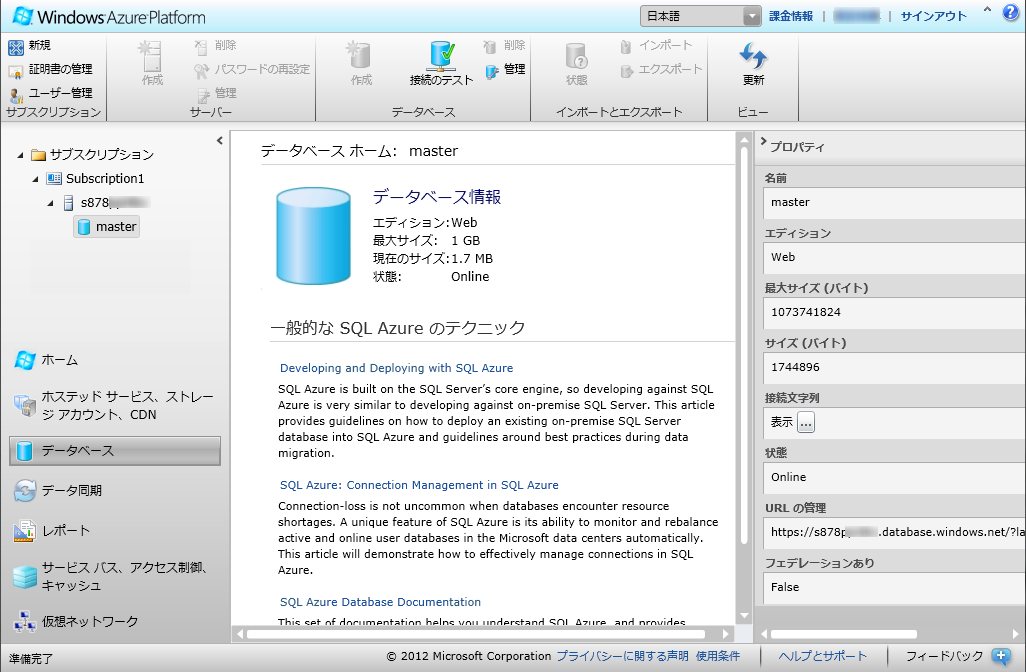Click the content vertical scrollbar thumb
Screen dimensions: 1026x672
click(744, 345)
